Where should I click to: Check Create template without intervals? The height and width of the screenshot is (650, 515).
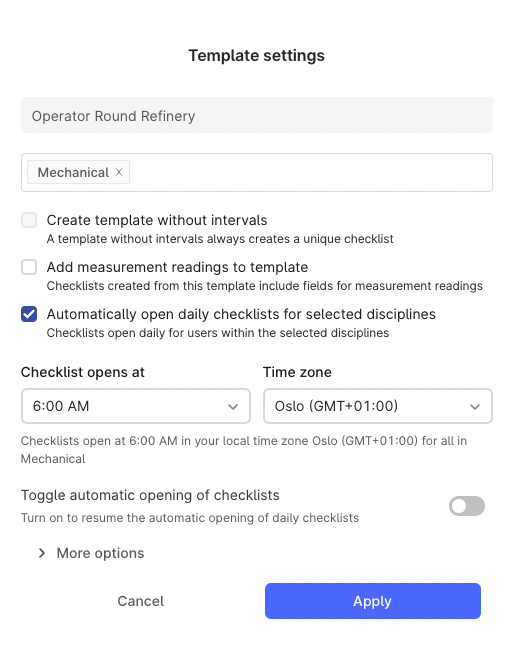click(29, 220)
